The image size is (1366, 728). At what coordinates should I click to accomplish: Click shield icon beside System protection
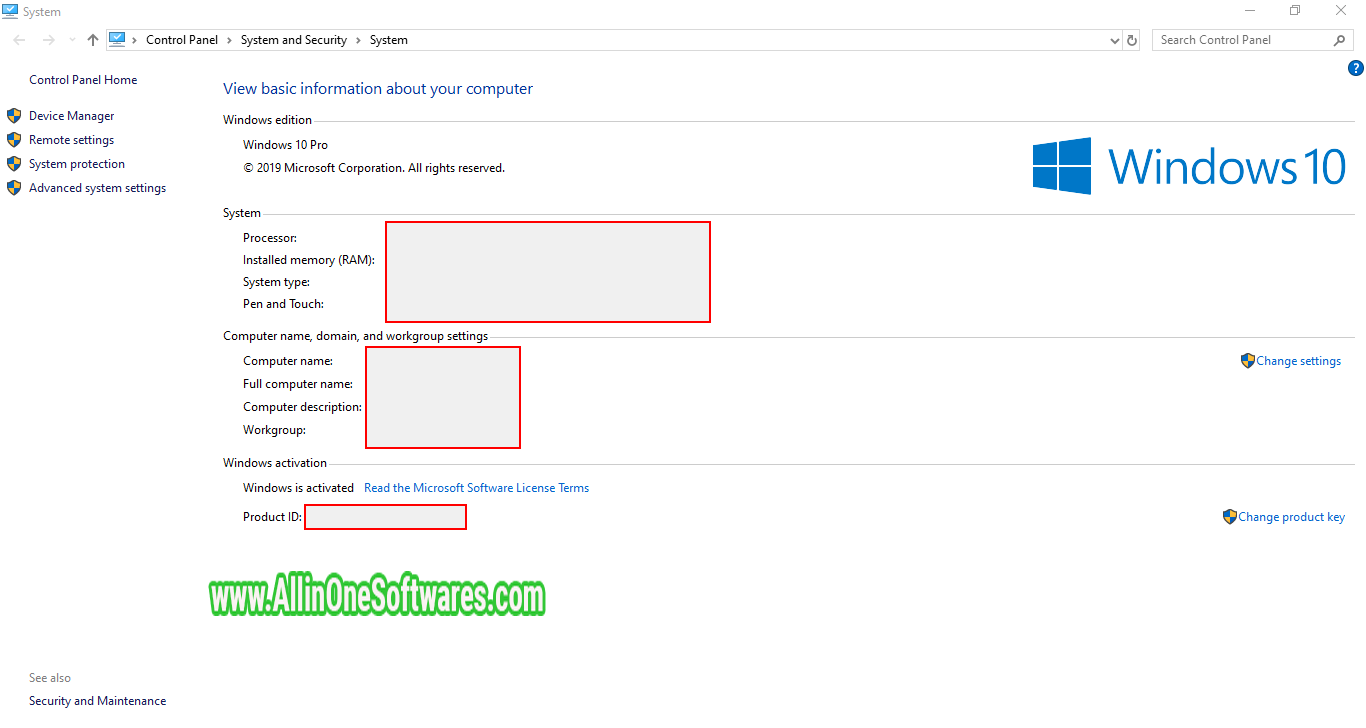click(14, 164)
